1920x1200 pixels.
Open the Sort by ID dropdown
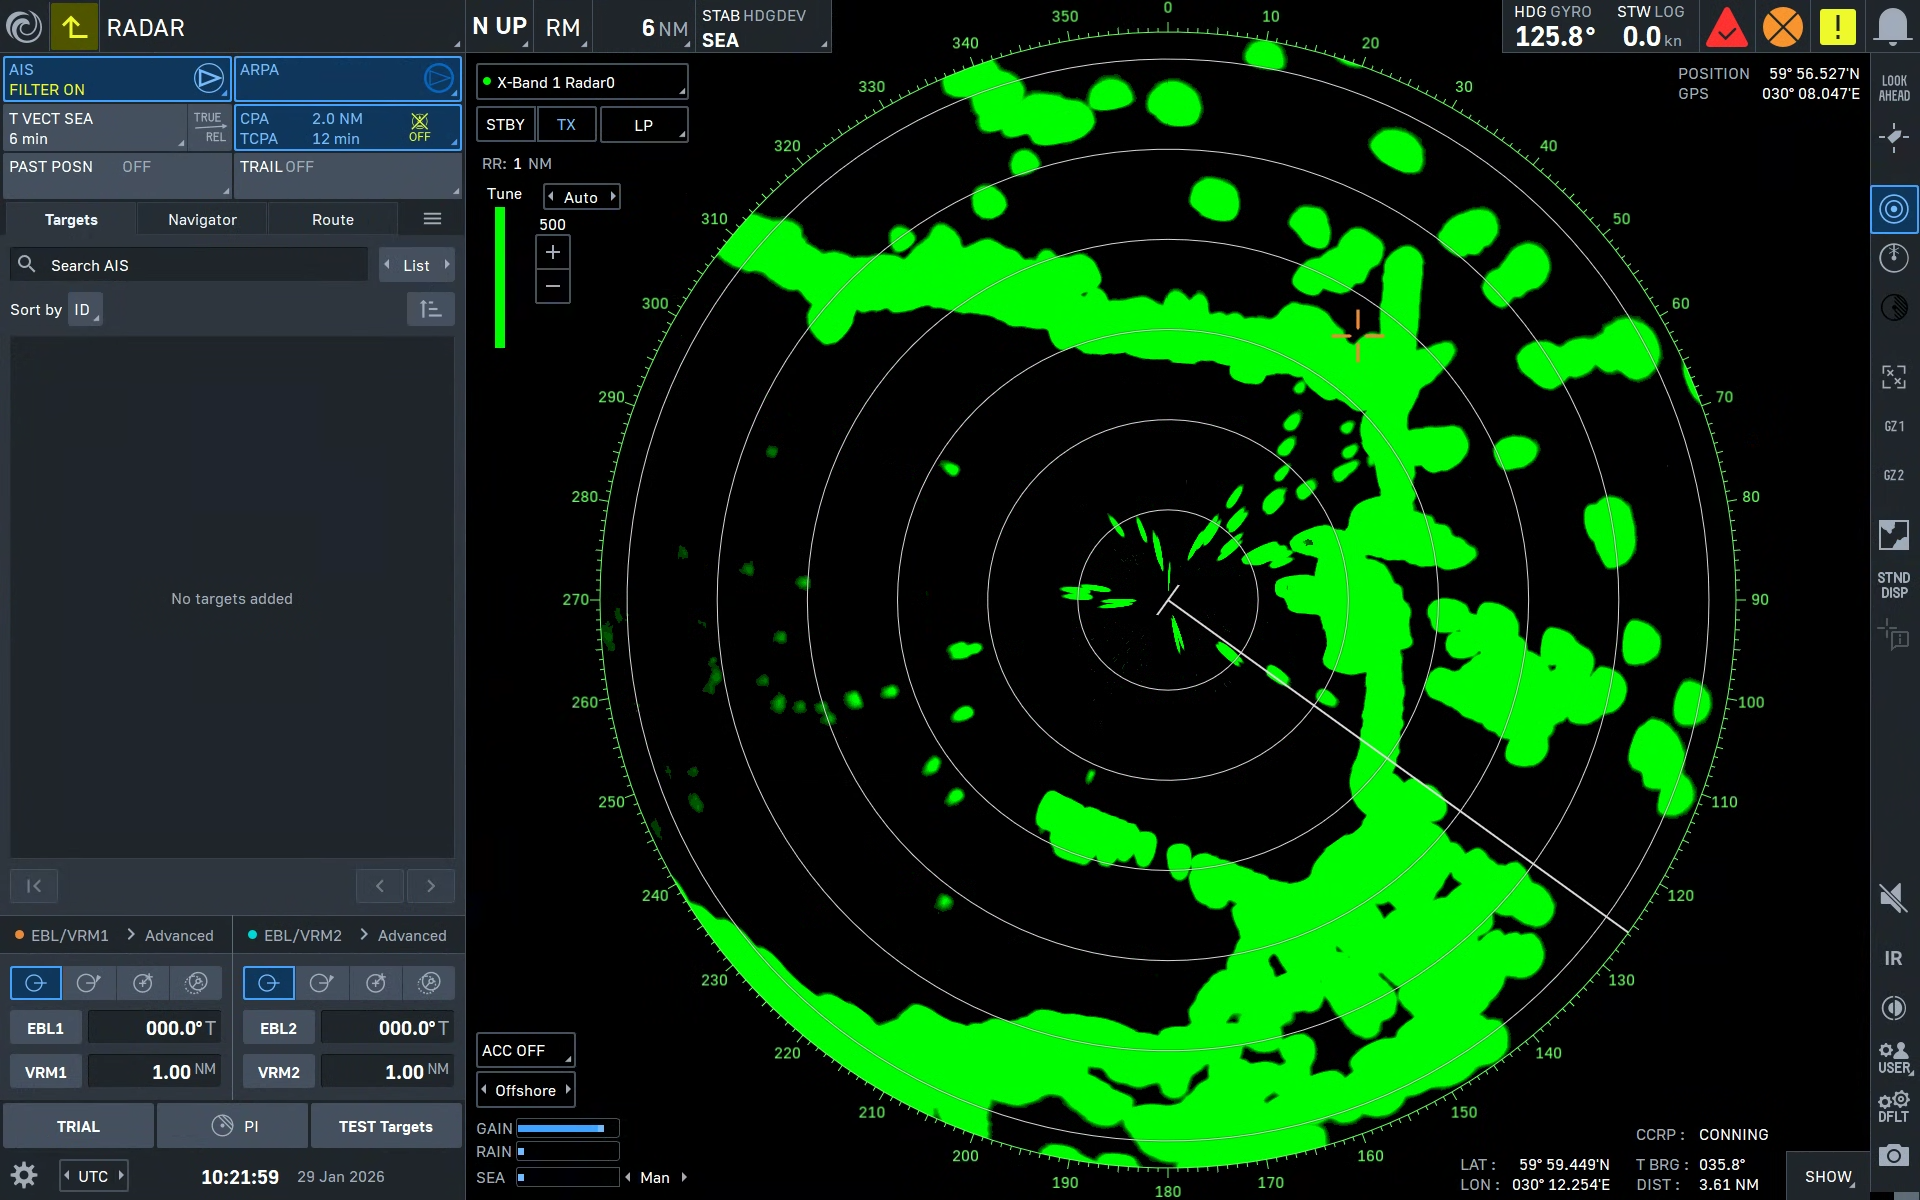(85, 310)
